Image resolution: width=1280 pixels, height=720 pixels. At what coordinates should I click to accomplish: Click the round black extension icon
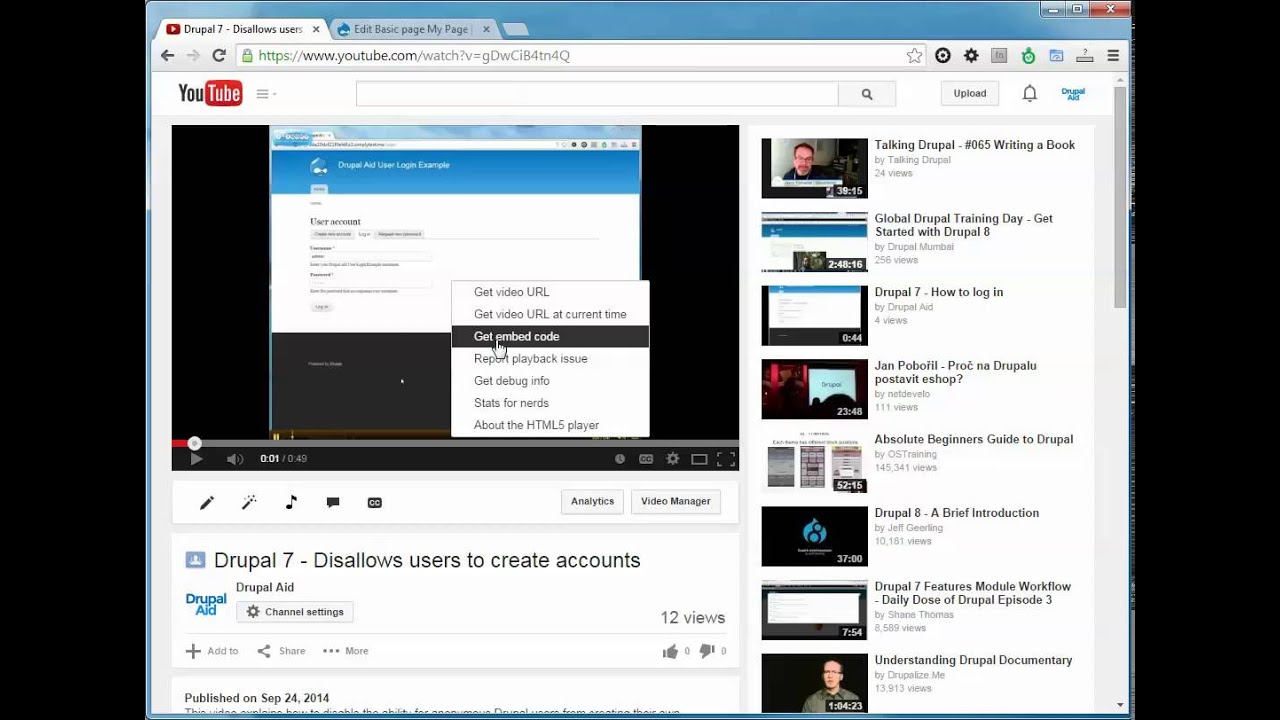[x=943, y=56]
